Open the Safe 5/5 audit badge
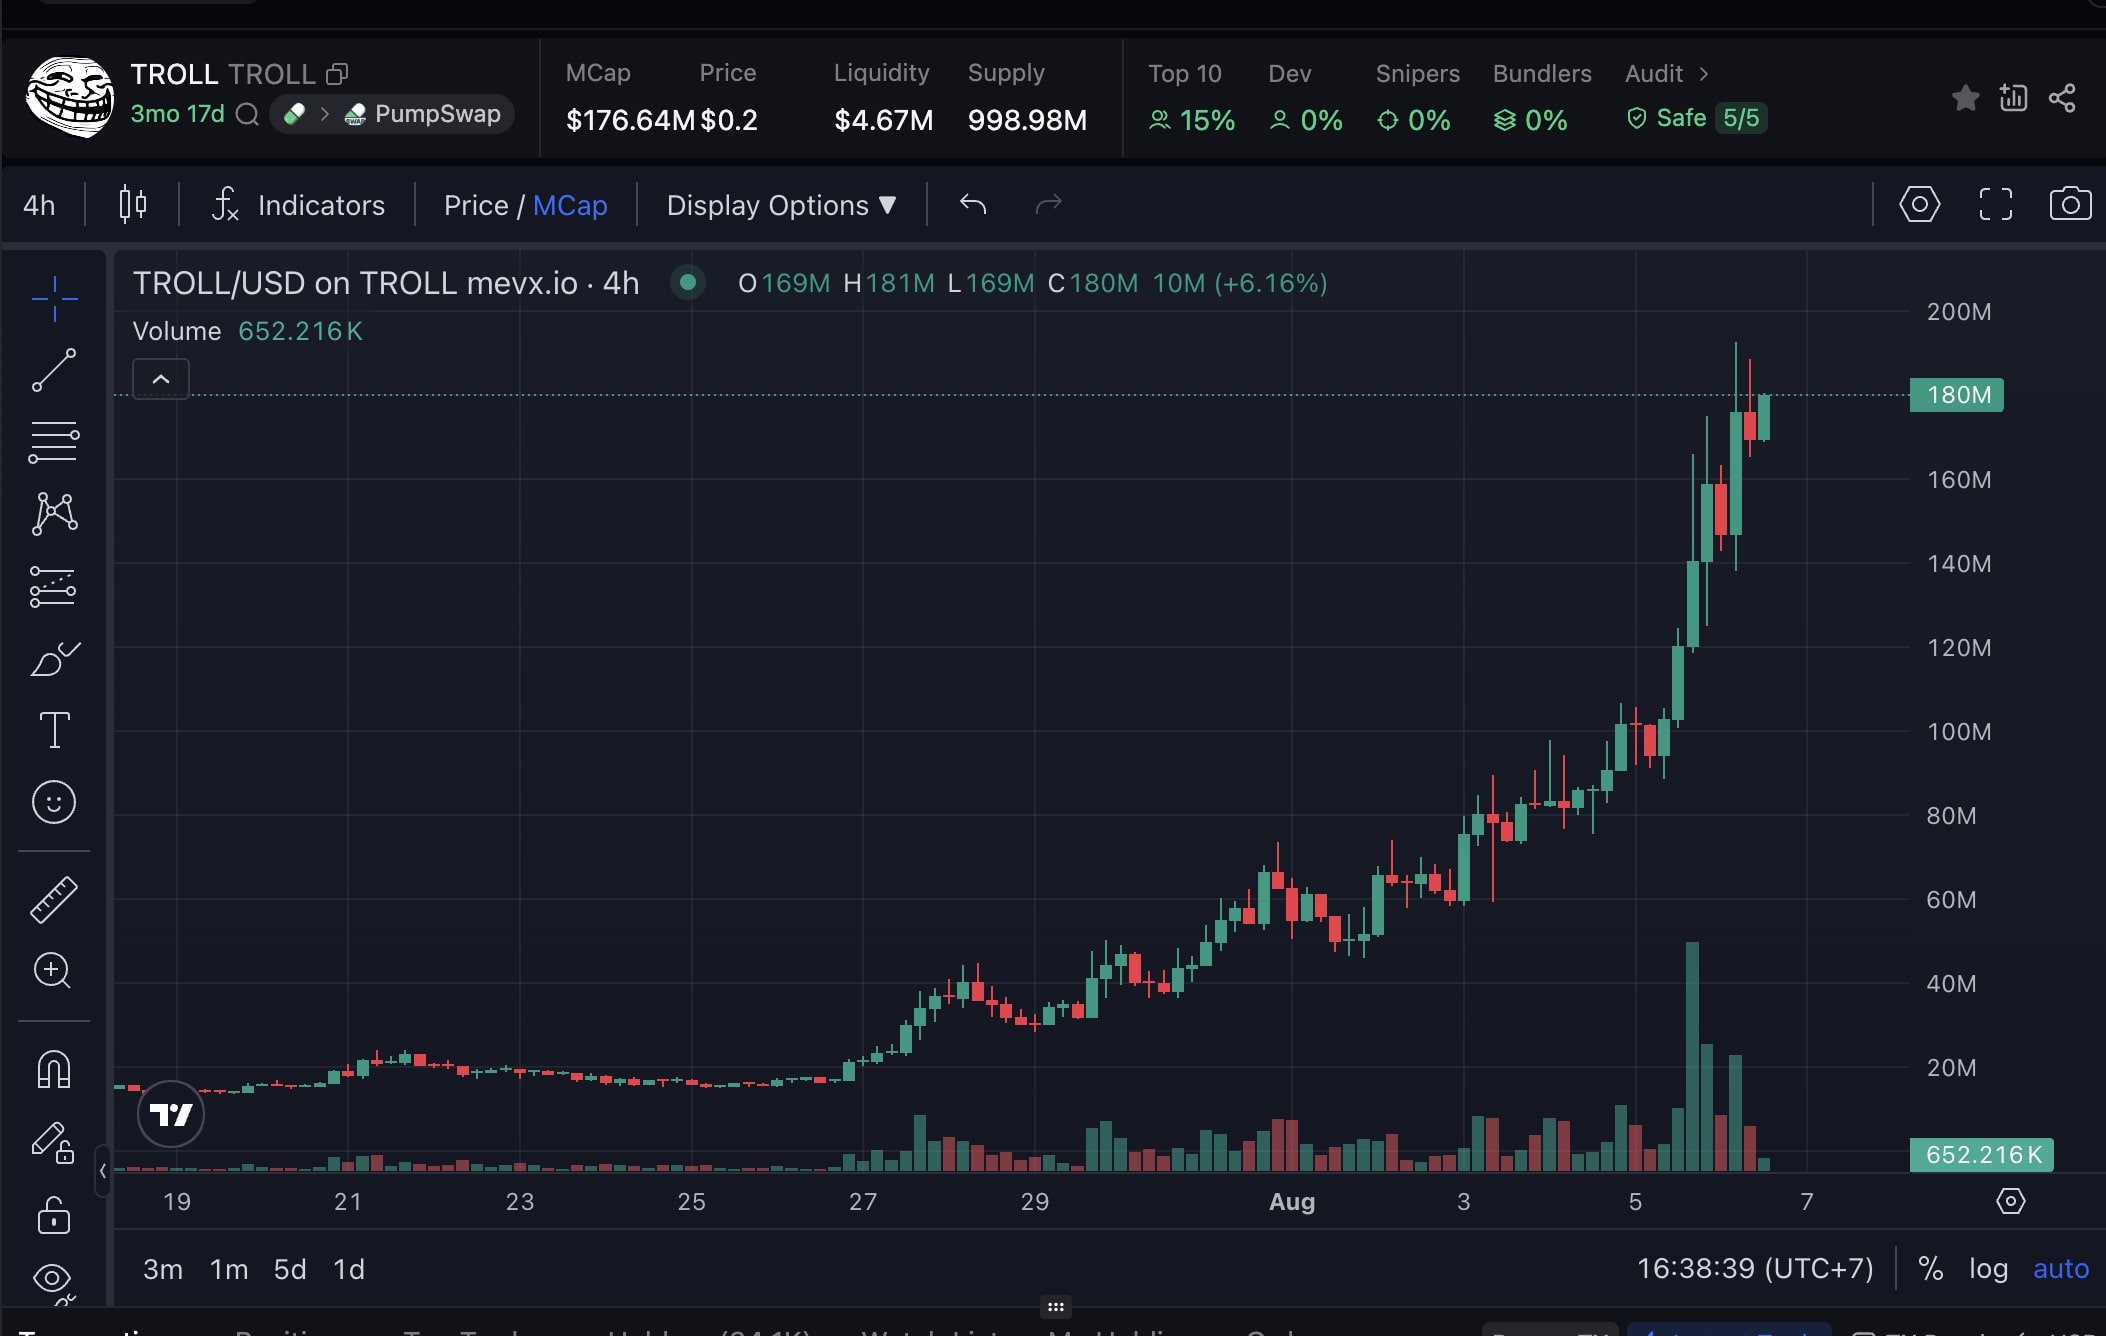Screen dimensions: 2106x1336 pos(1696,118)
